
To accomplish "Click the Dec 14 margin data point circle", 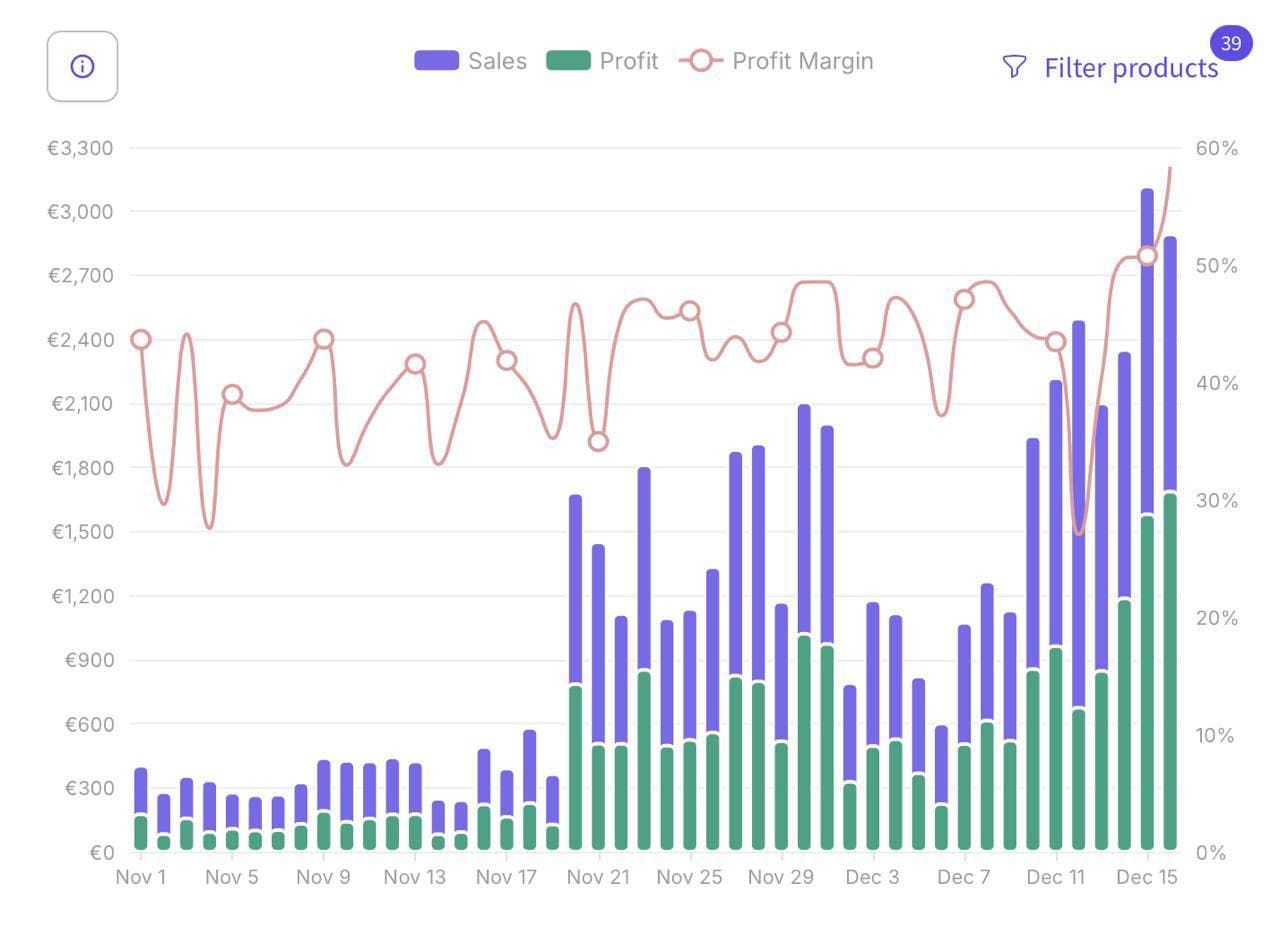I will (x=1148, y=257).
